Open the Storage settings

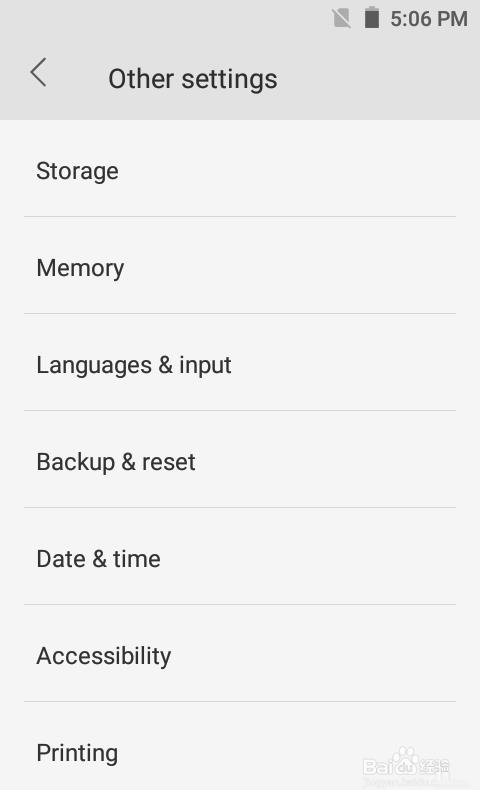tap(240, 169)
